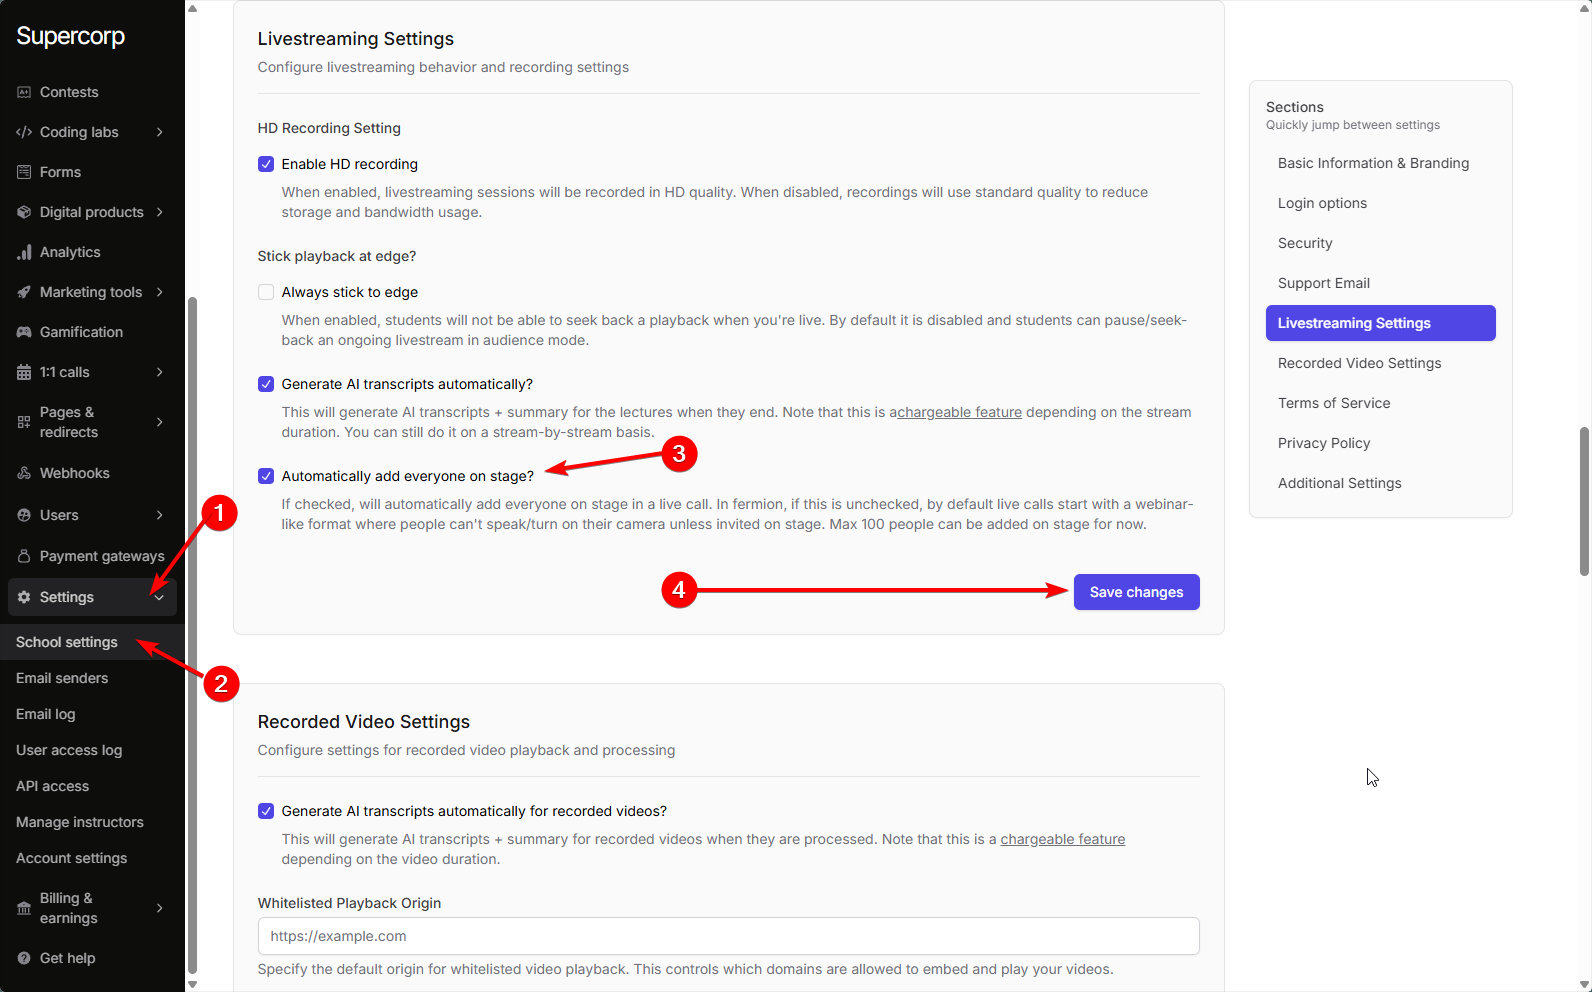This screenshot has width=1592, height=992.
Task: Expand the Coding labs submenu chevron
Action: click(160, 132)
